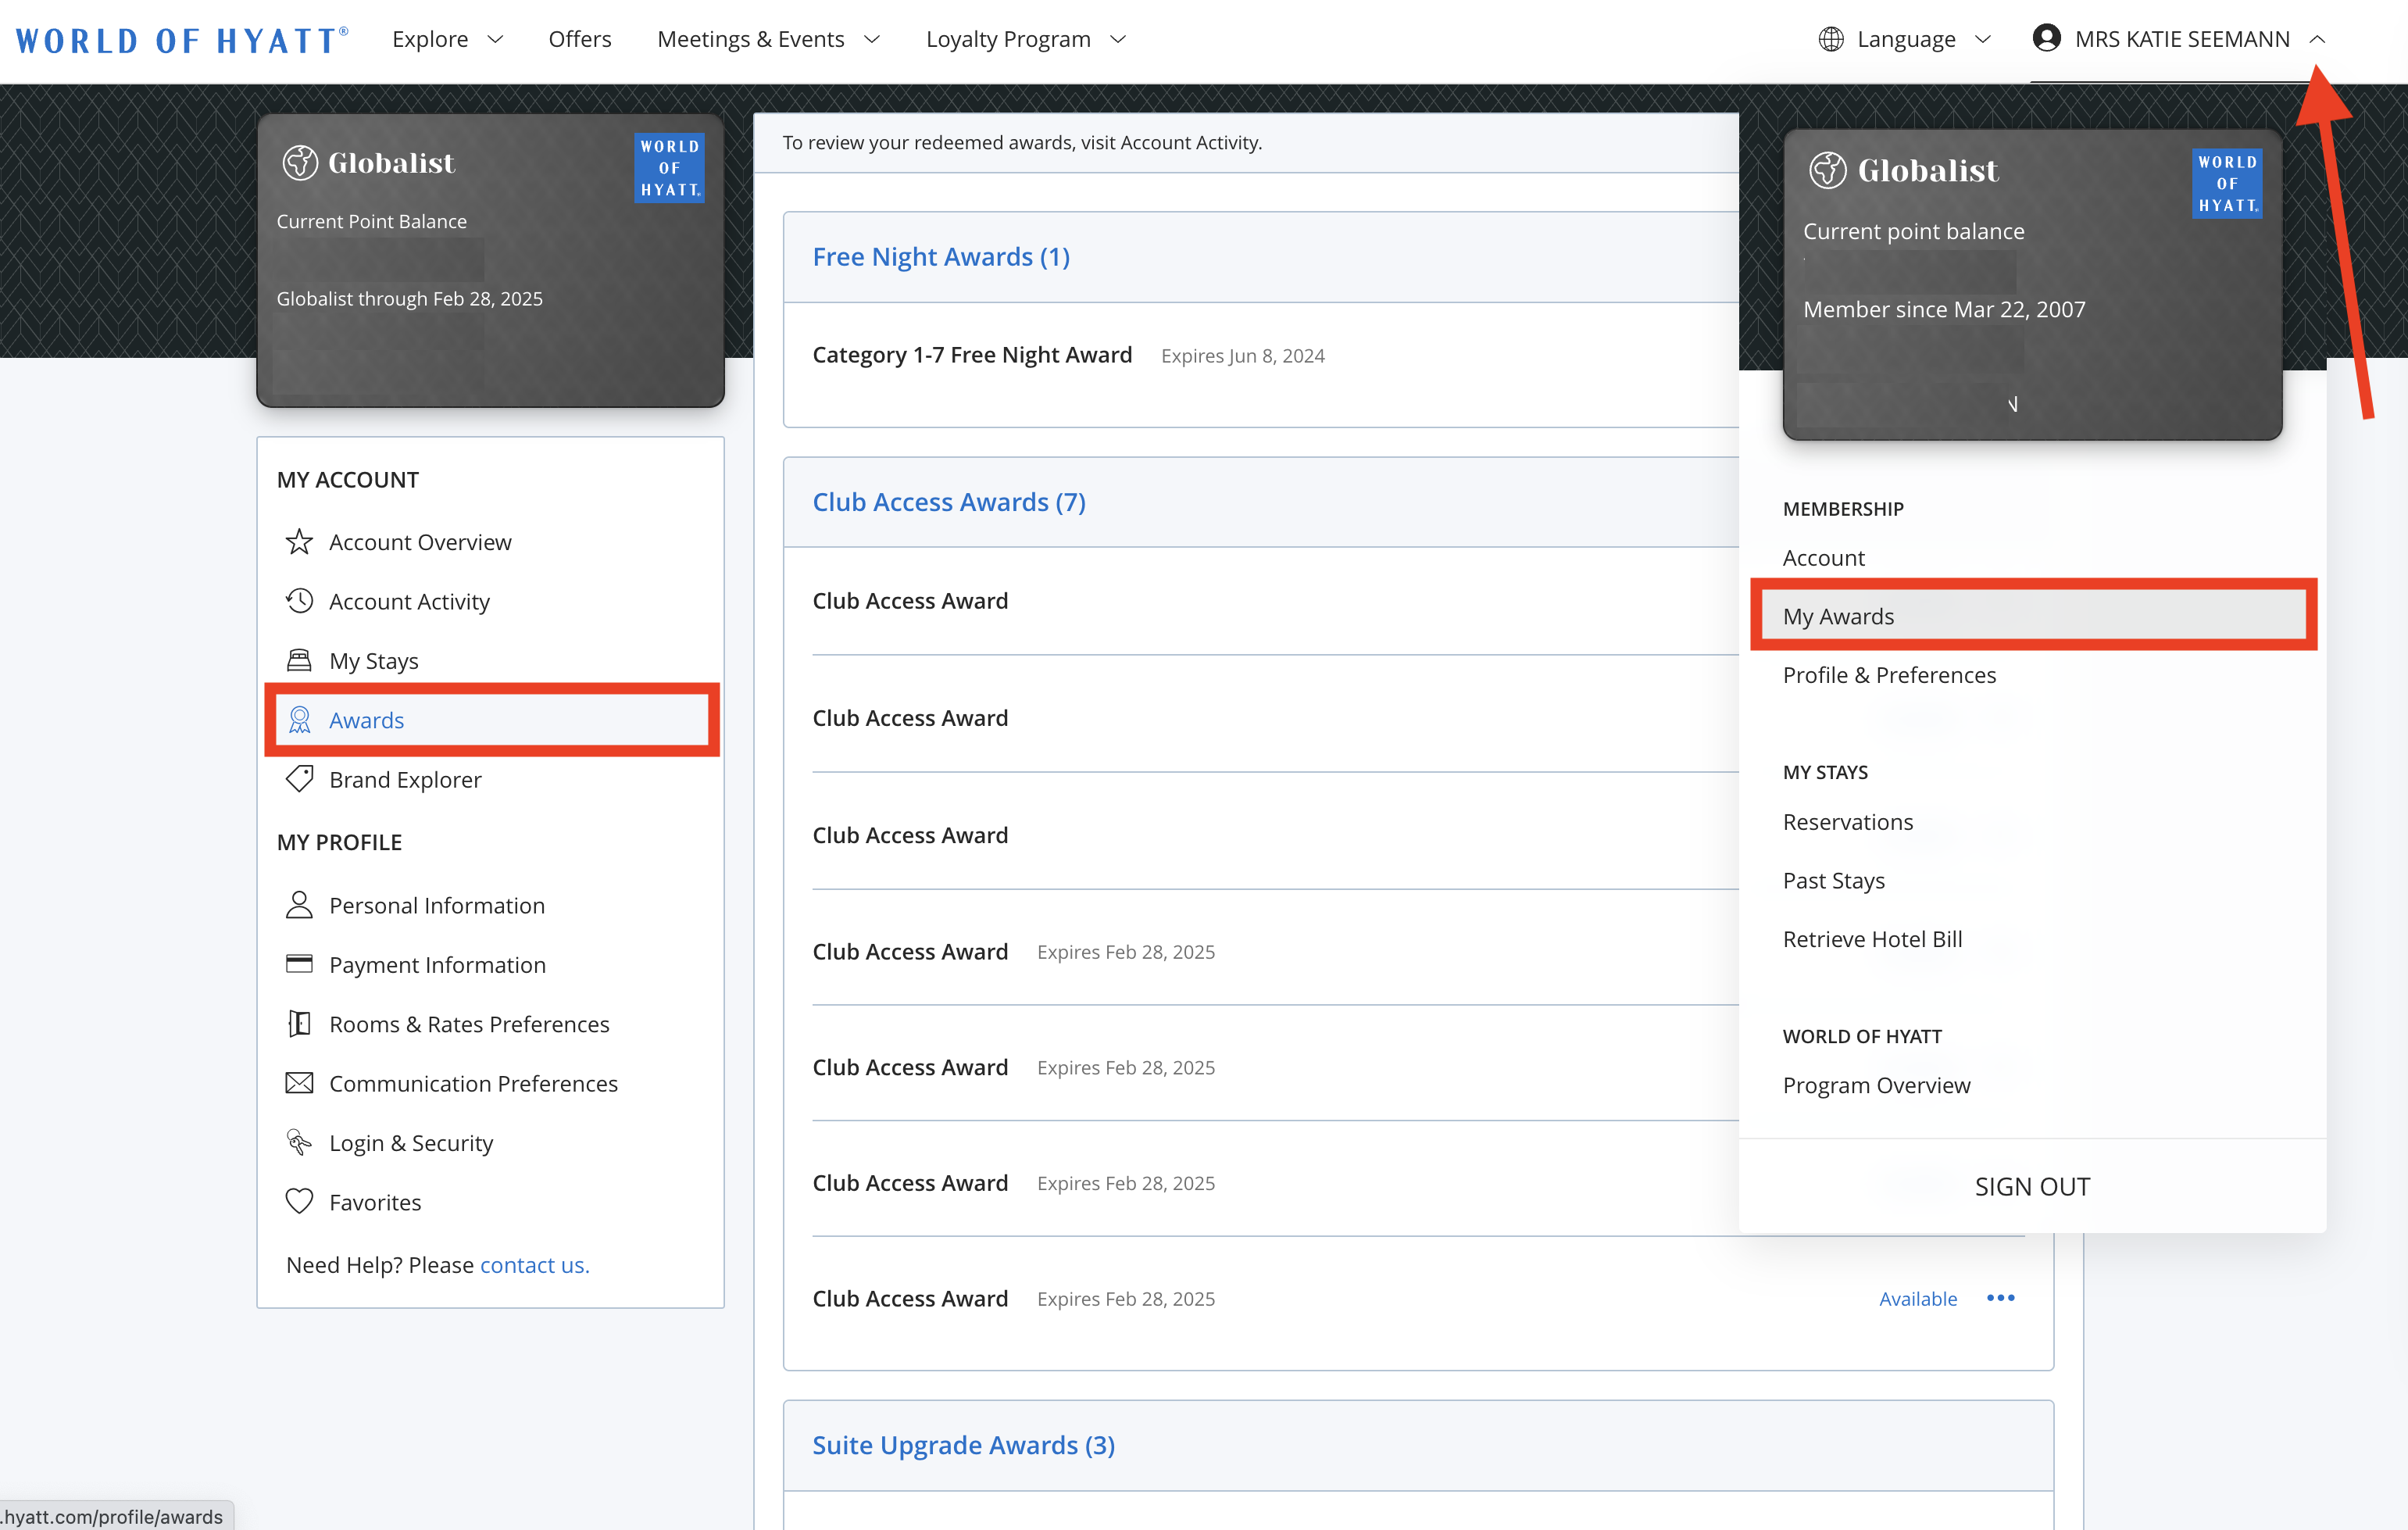Click World of Hyatt badge on the left Globalist card

point(669,168)
